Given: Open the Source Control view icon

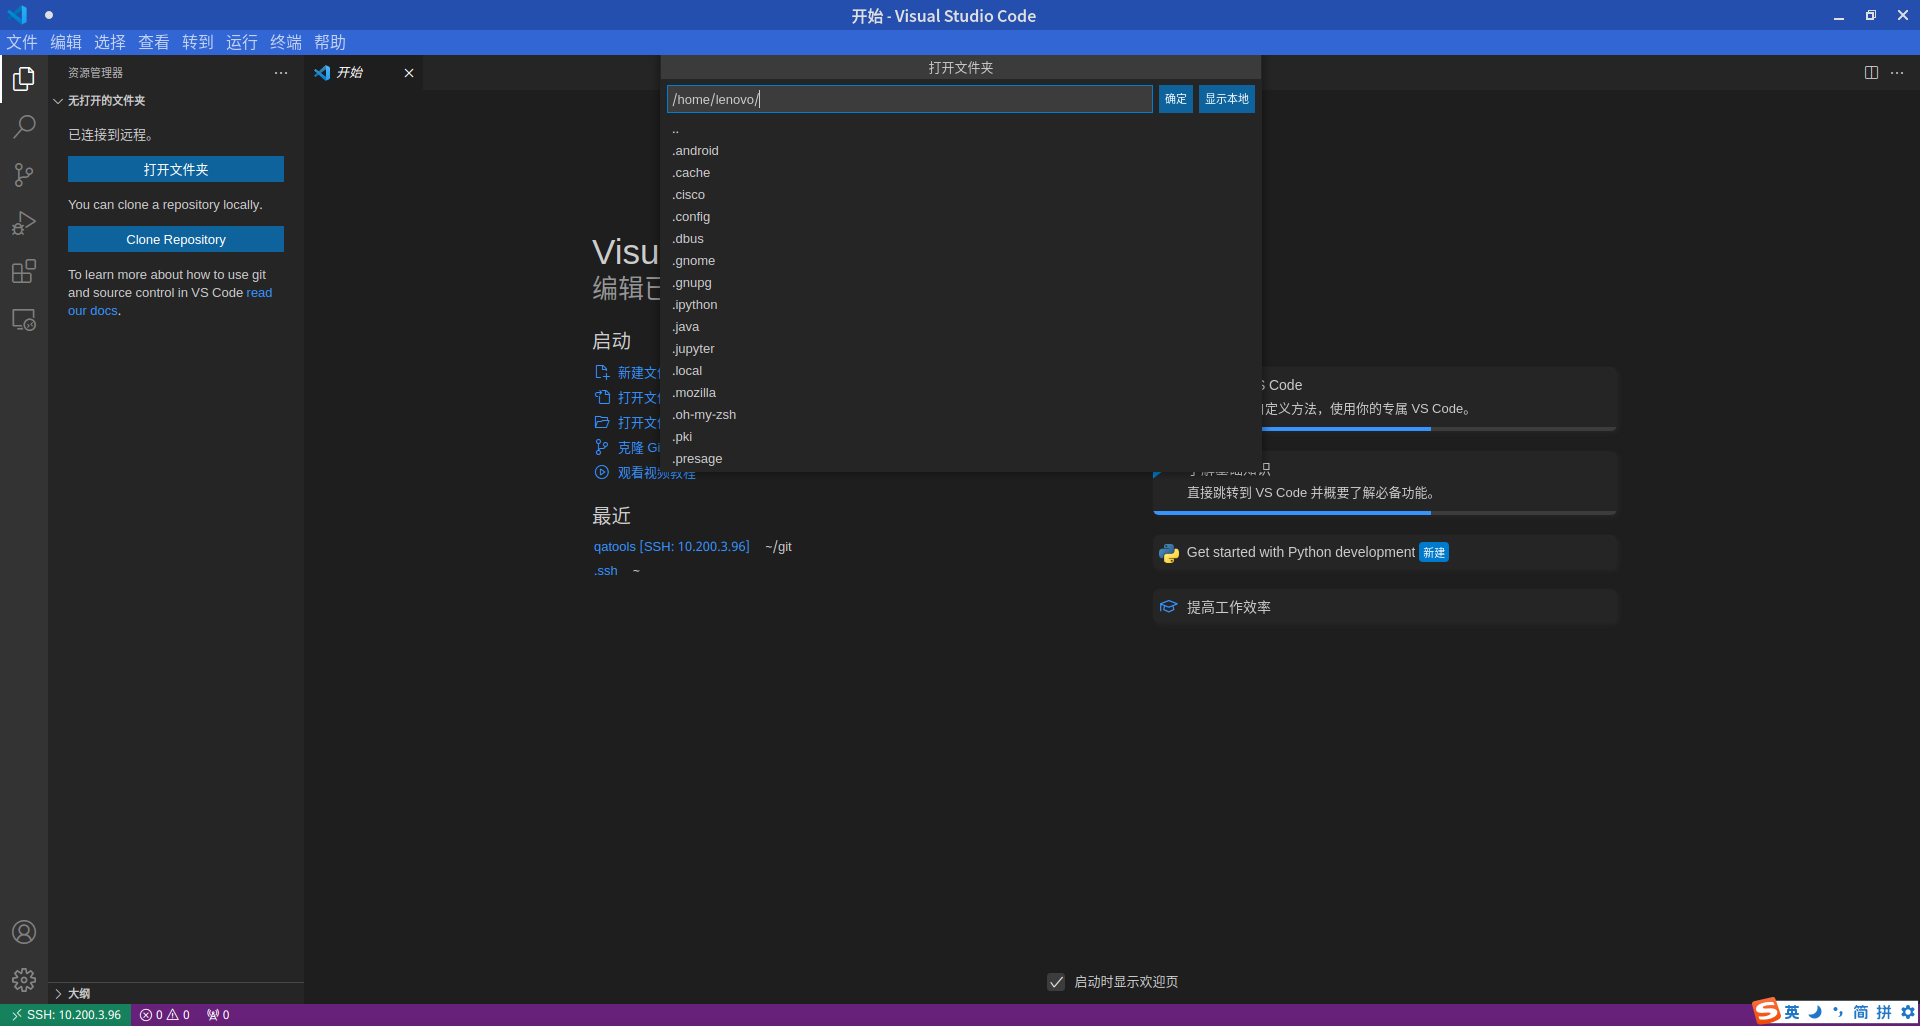Looking at the screenshot, I should click(x=24, y=175).
